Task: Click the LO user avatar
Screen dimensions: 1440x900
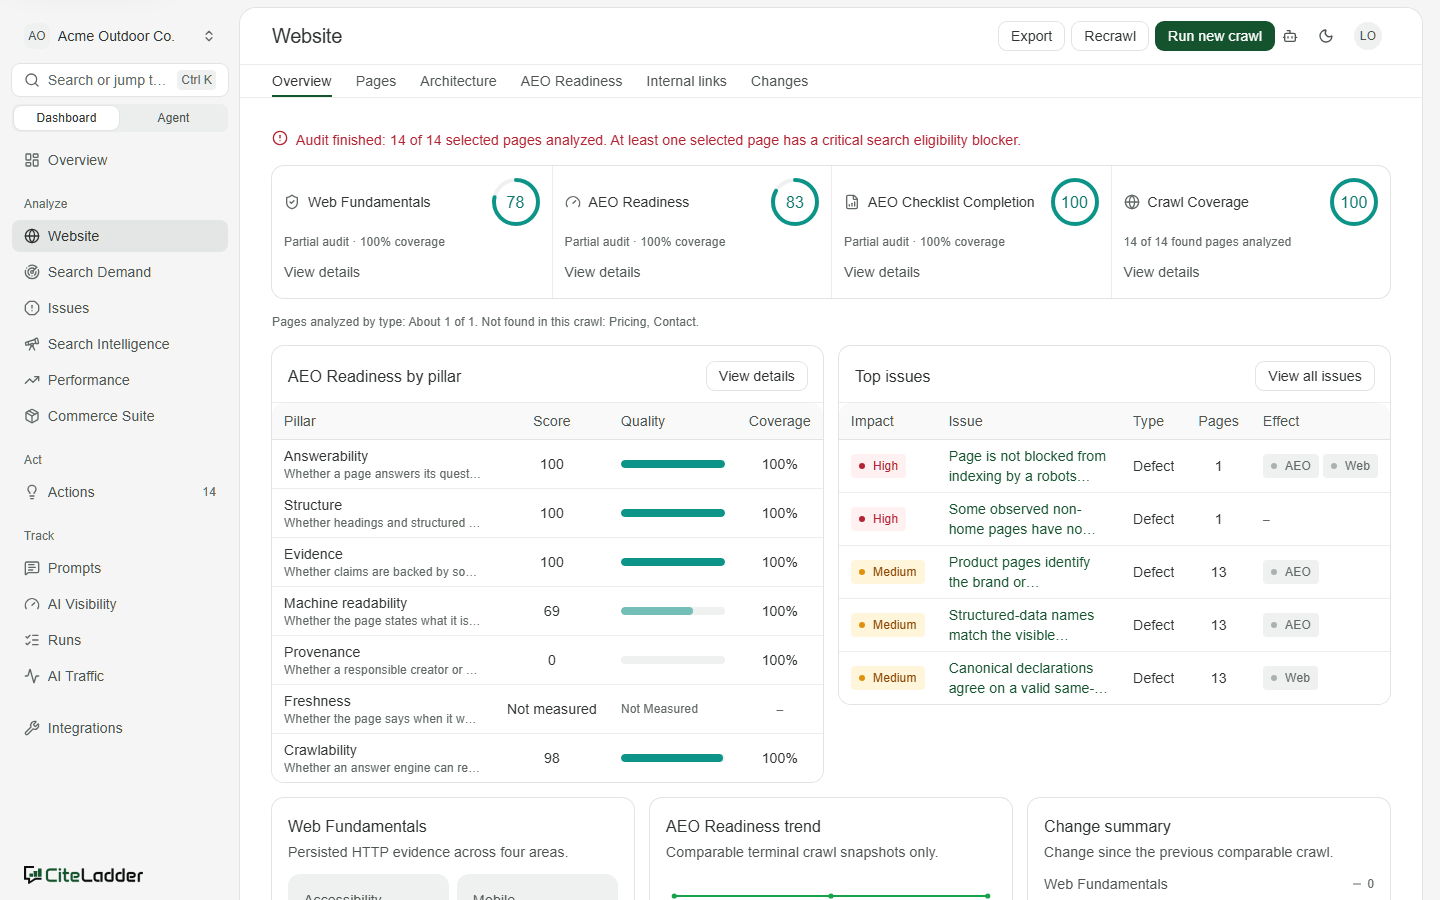Action: coord(1368,36)
